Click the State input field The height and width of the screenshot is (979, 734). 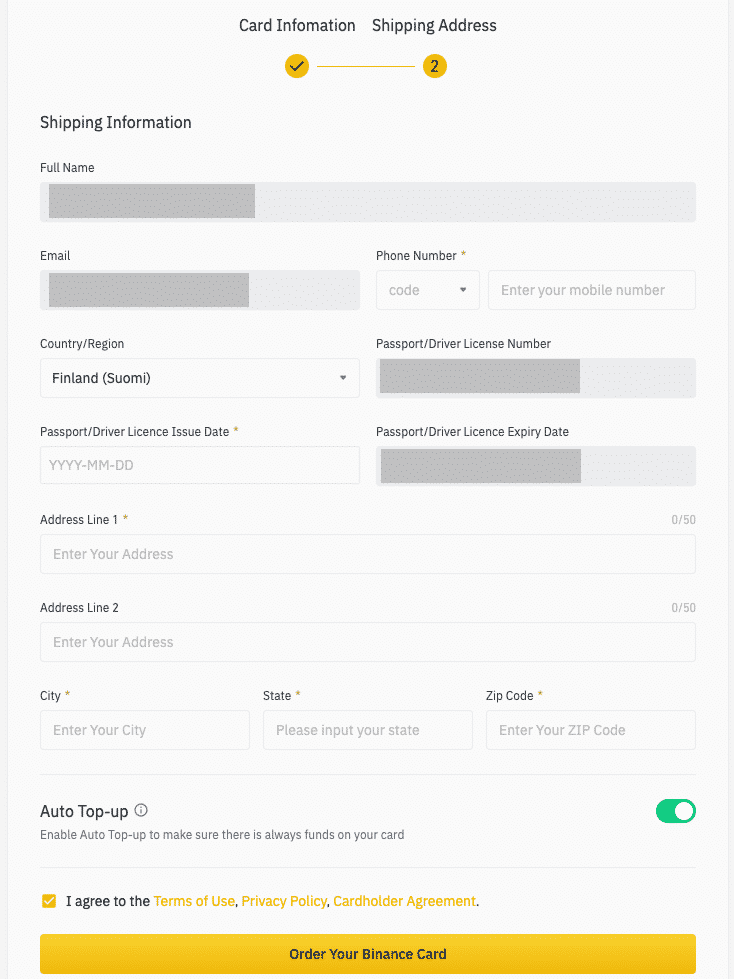(368, 730)
